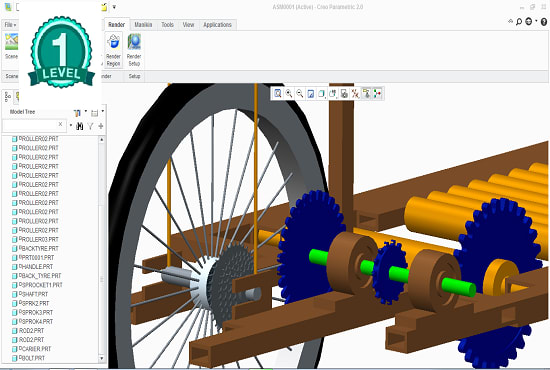The height and width of the screenshot is (370, 550).
Task: Expand the search field dropdown arrow
Action: coord(71,125)
